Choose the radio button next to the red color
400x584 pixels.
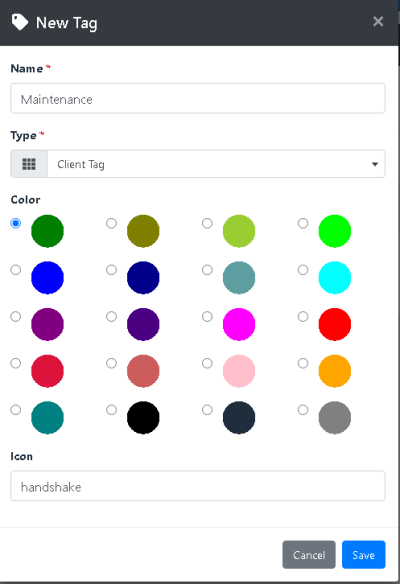point(303,317)
